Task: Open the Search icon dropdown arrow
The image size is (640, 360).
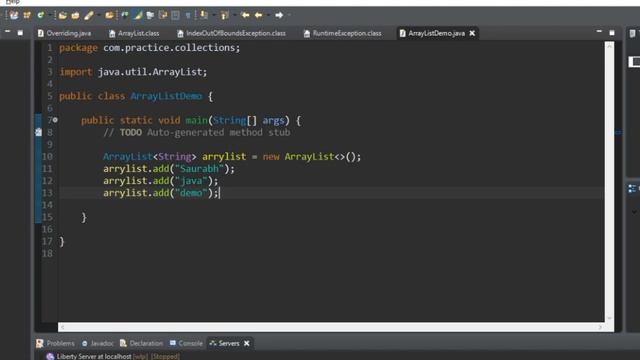Action: click(99, 15)
